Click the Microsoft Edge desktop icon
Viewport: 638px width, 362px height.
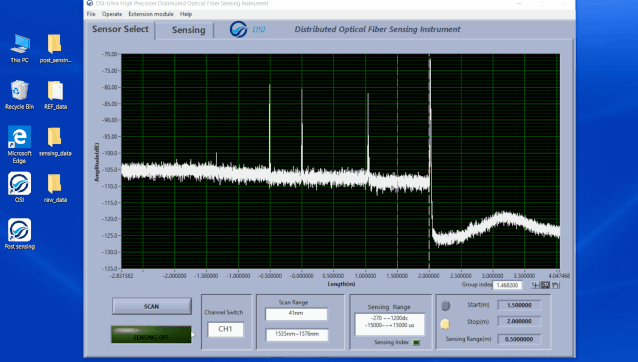click(20, 144)
